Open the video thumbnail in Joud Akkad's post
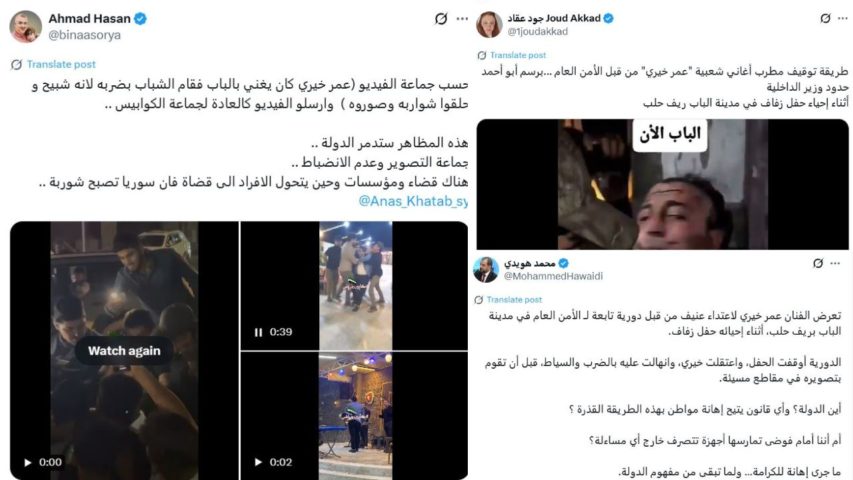This screenshot has height=480, width=853. point(663,184)
